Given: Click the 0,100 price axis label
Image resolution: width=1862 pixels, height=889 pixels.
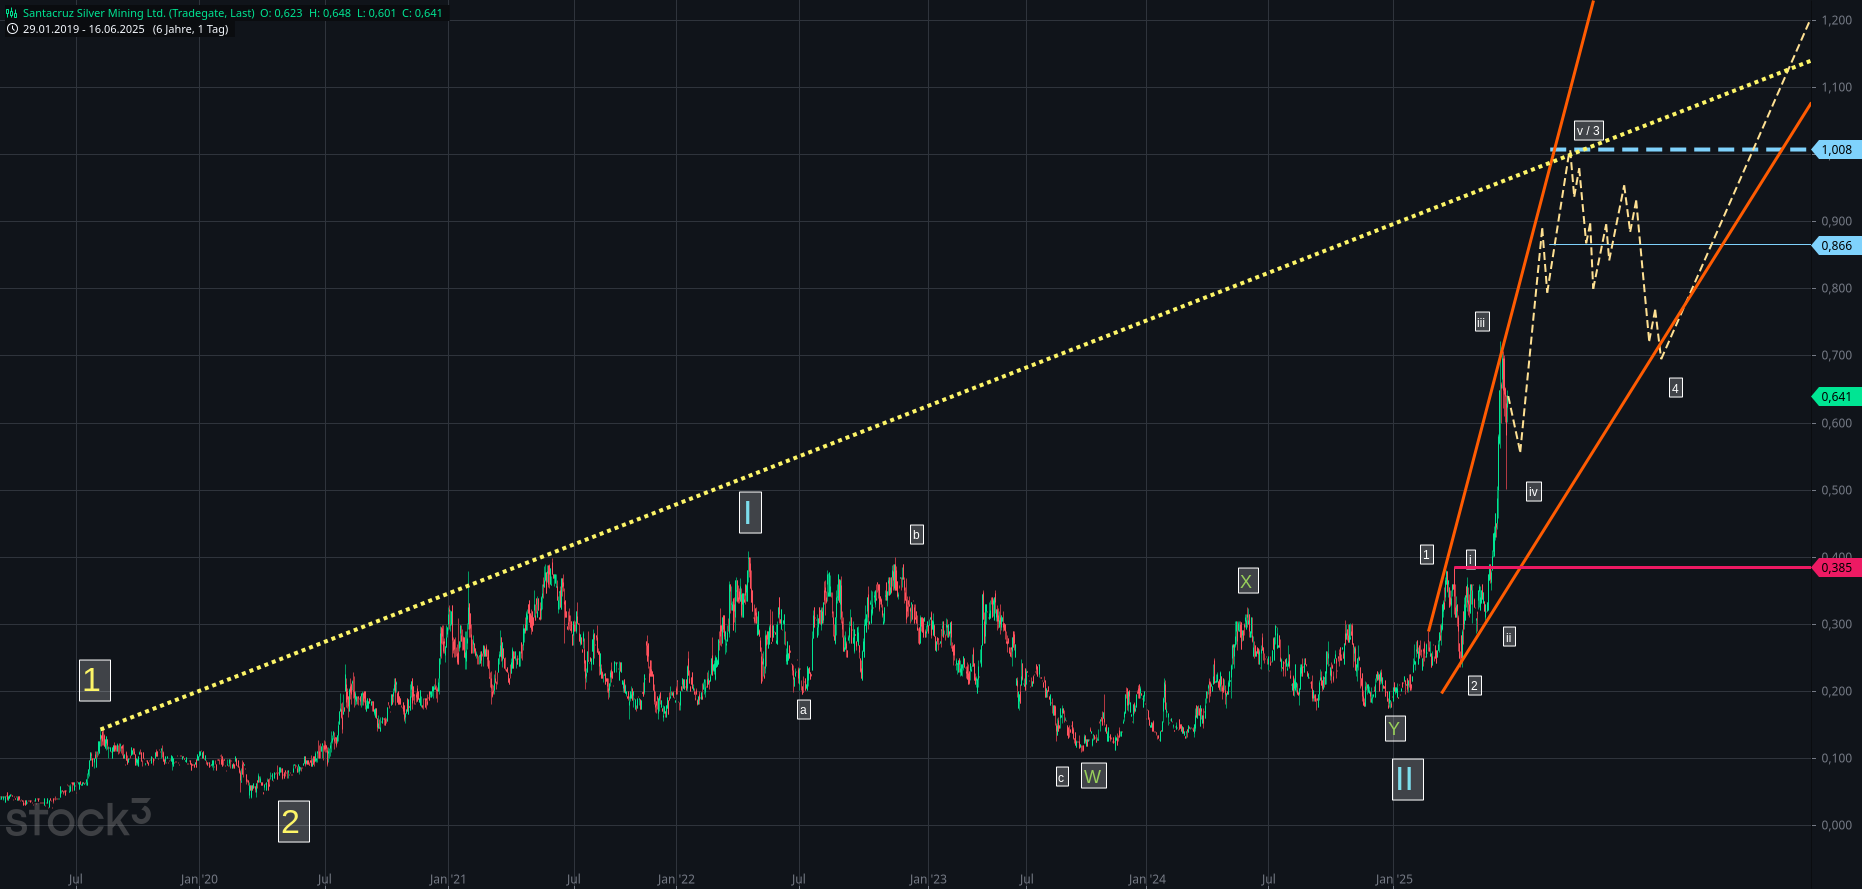Looking at the screenshot, I should point(1837,758).
